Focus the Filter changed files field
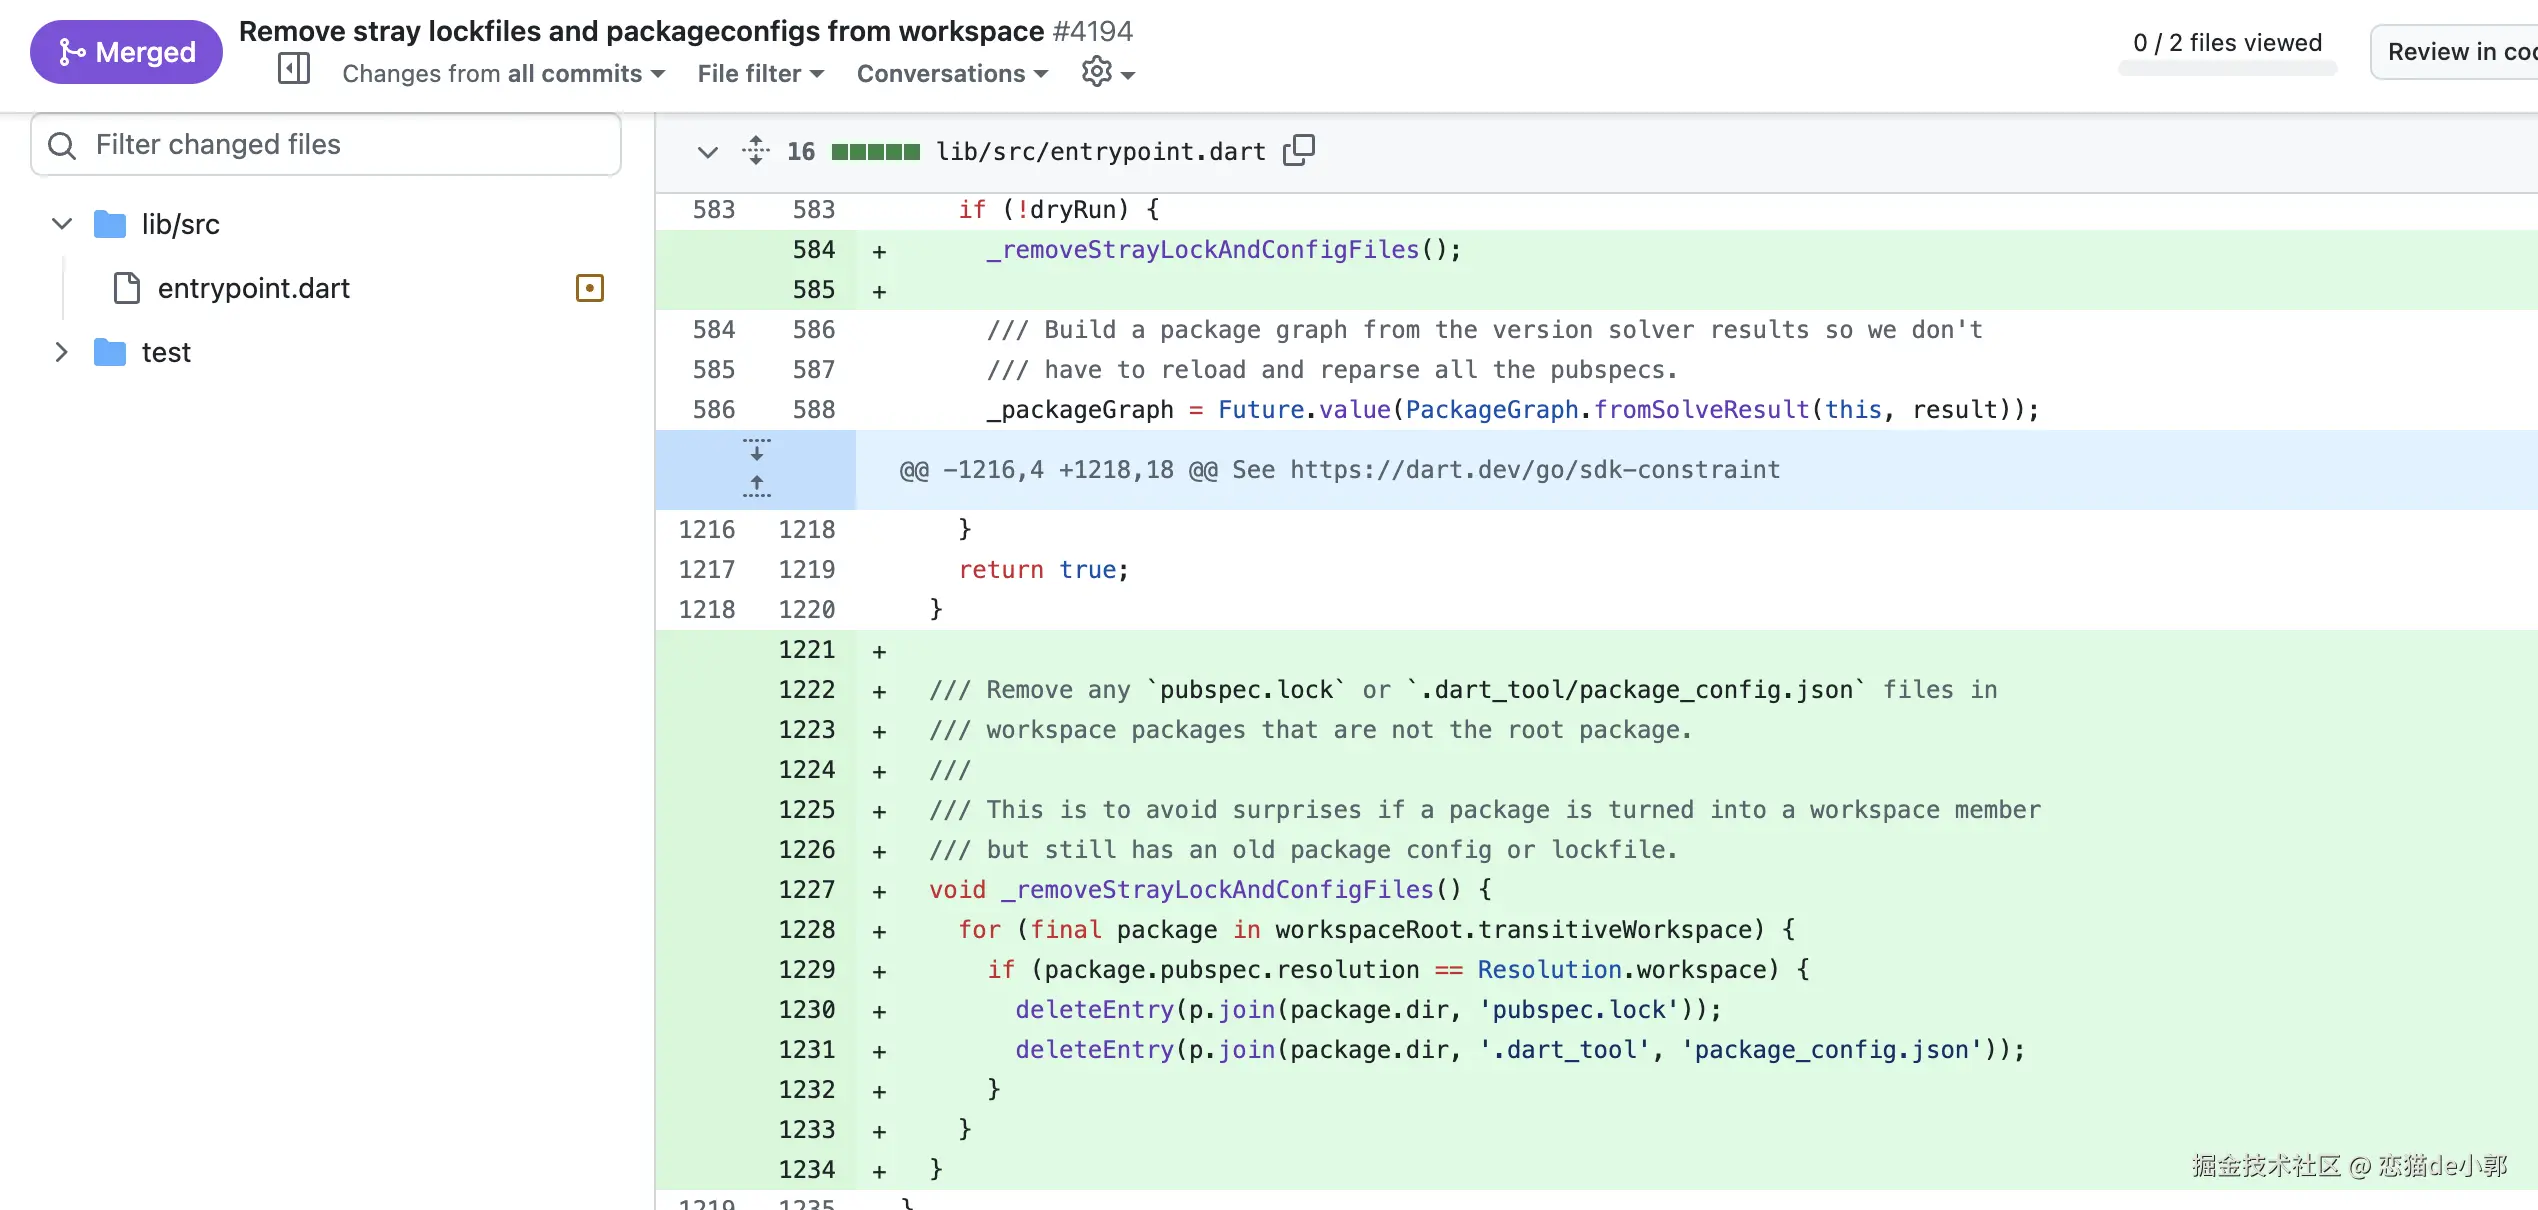The height and width of the screenshot is (1210, 2538). pos(326,144)
